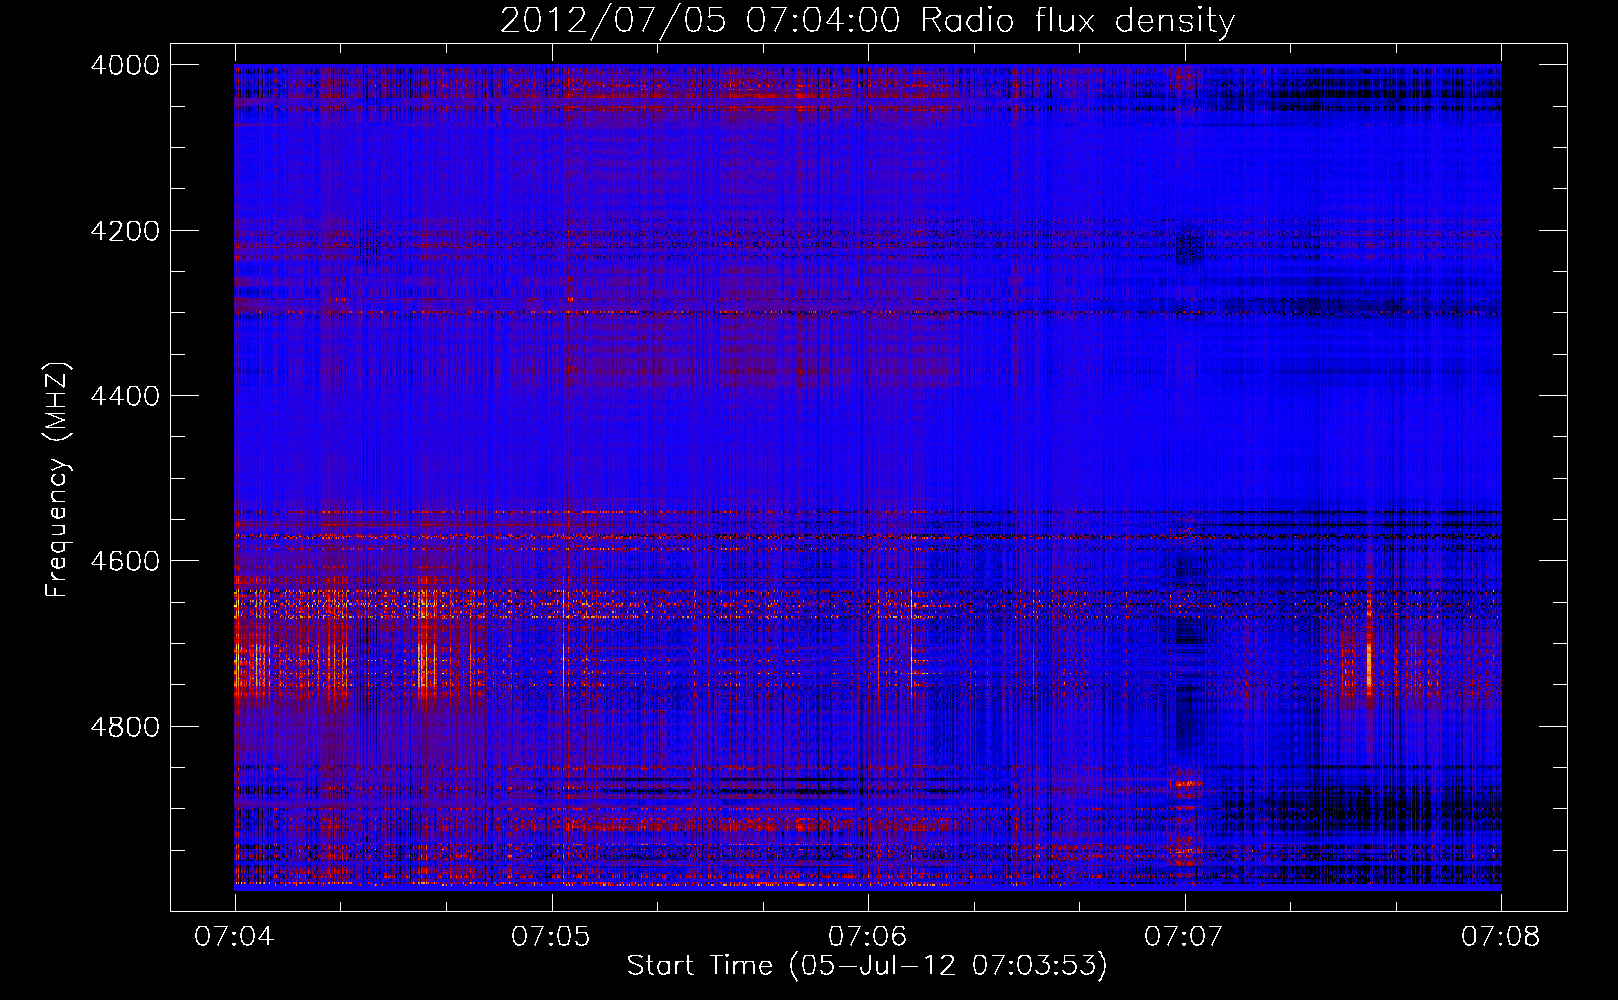Click the 'Start Time (05-Jul-12 07:03:53)' label
Screen dimensions: 1618x1000
pos(867,966)
